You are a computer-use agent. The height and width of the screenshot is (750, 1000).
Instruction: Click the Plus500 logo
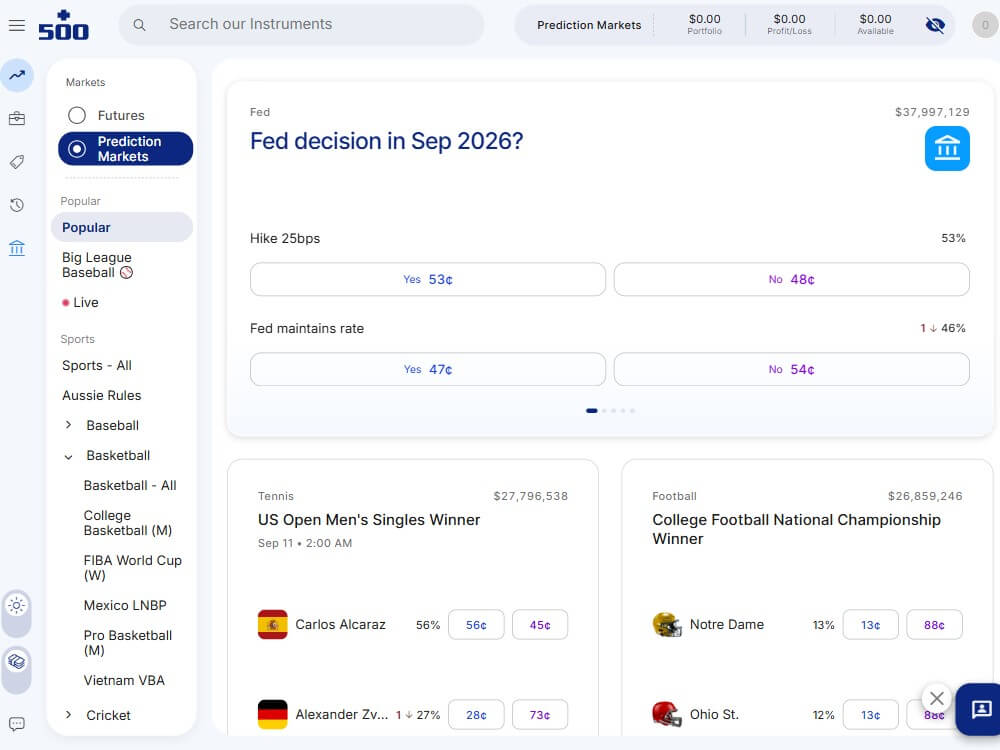tap(63, 26)
